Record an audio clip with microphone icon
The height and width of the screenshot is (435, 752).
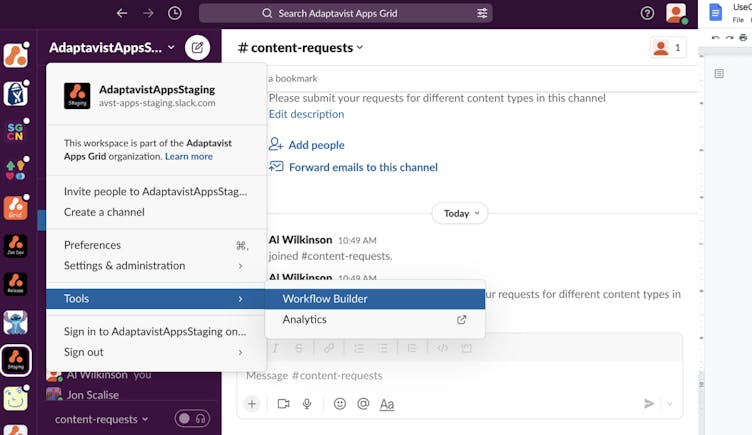click(307, 404)
